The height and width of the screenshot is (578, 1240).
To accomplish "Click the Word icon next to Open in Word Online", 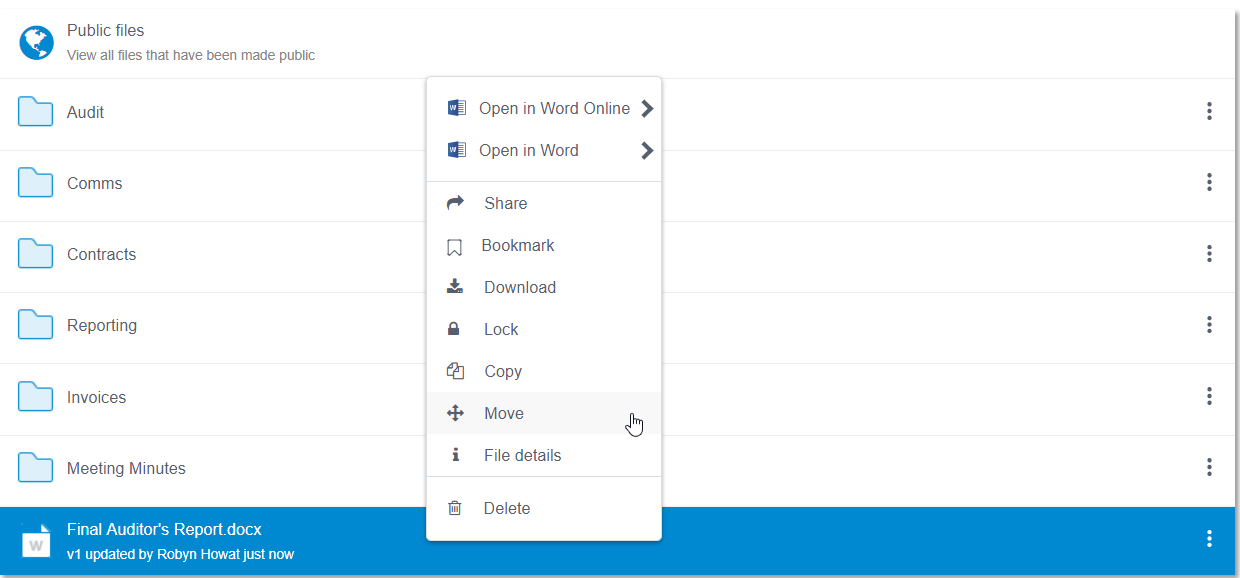I will click(456, 107).
